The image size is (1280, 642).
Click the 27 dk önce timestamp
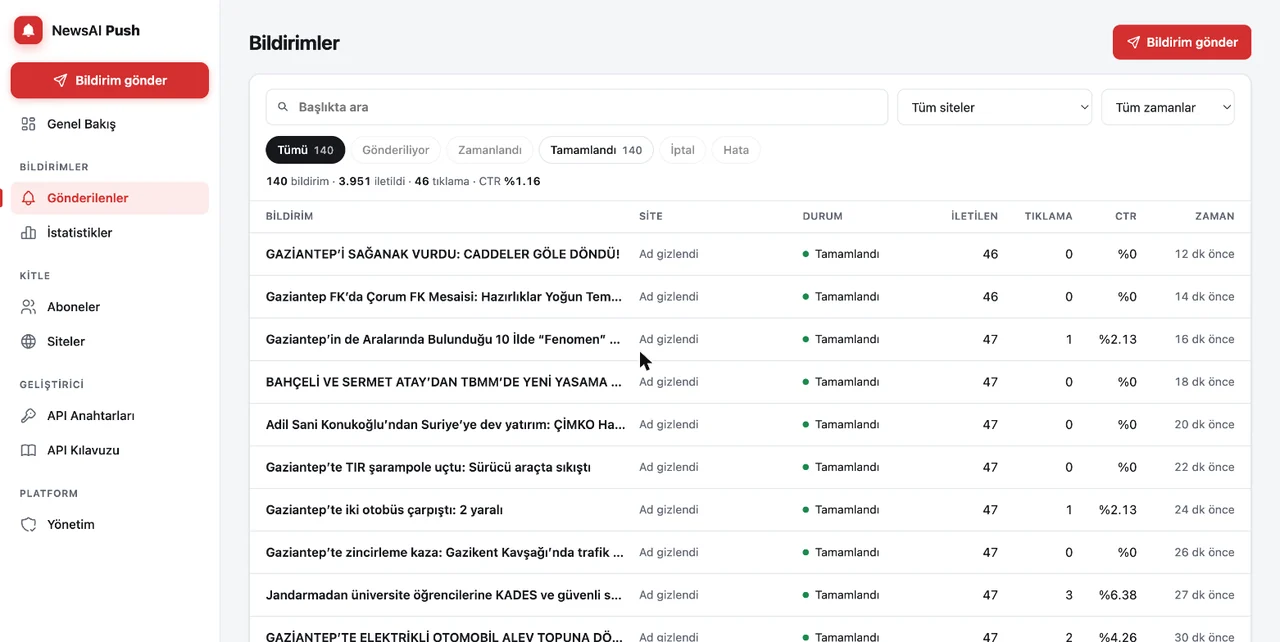coord(1205,595)
